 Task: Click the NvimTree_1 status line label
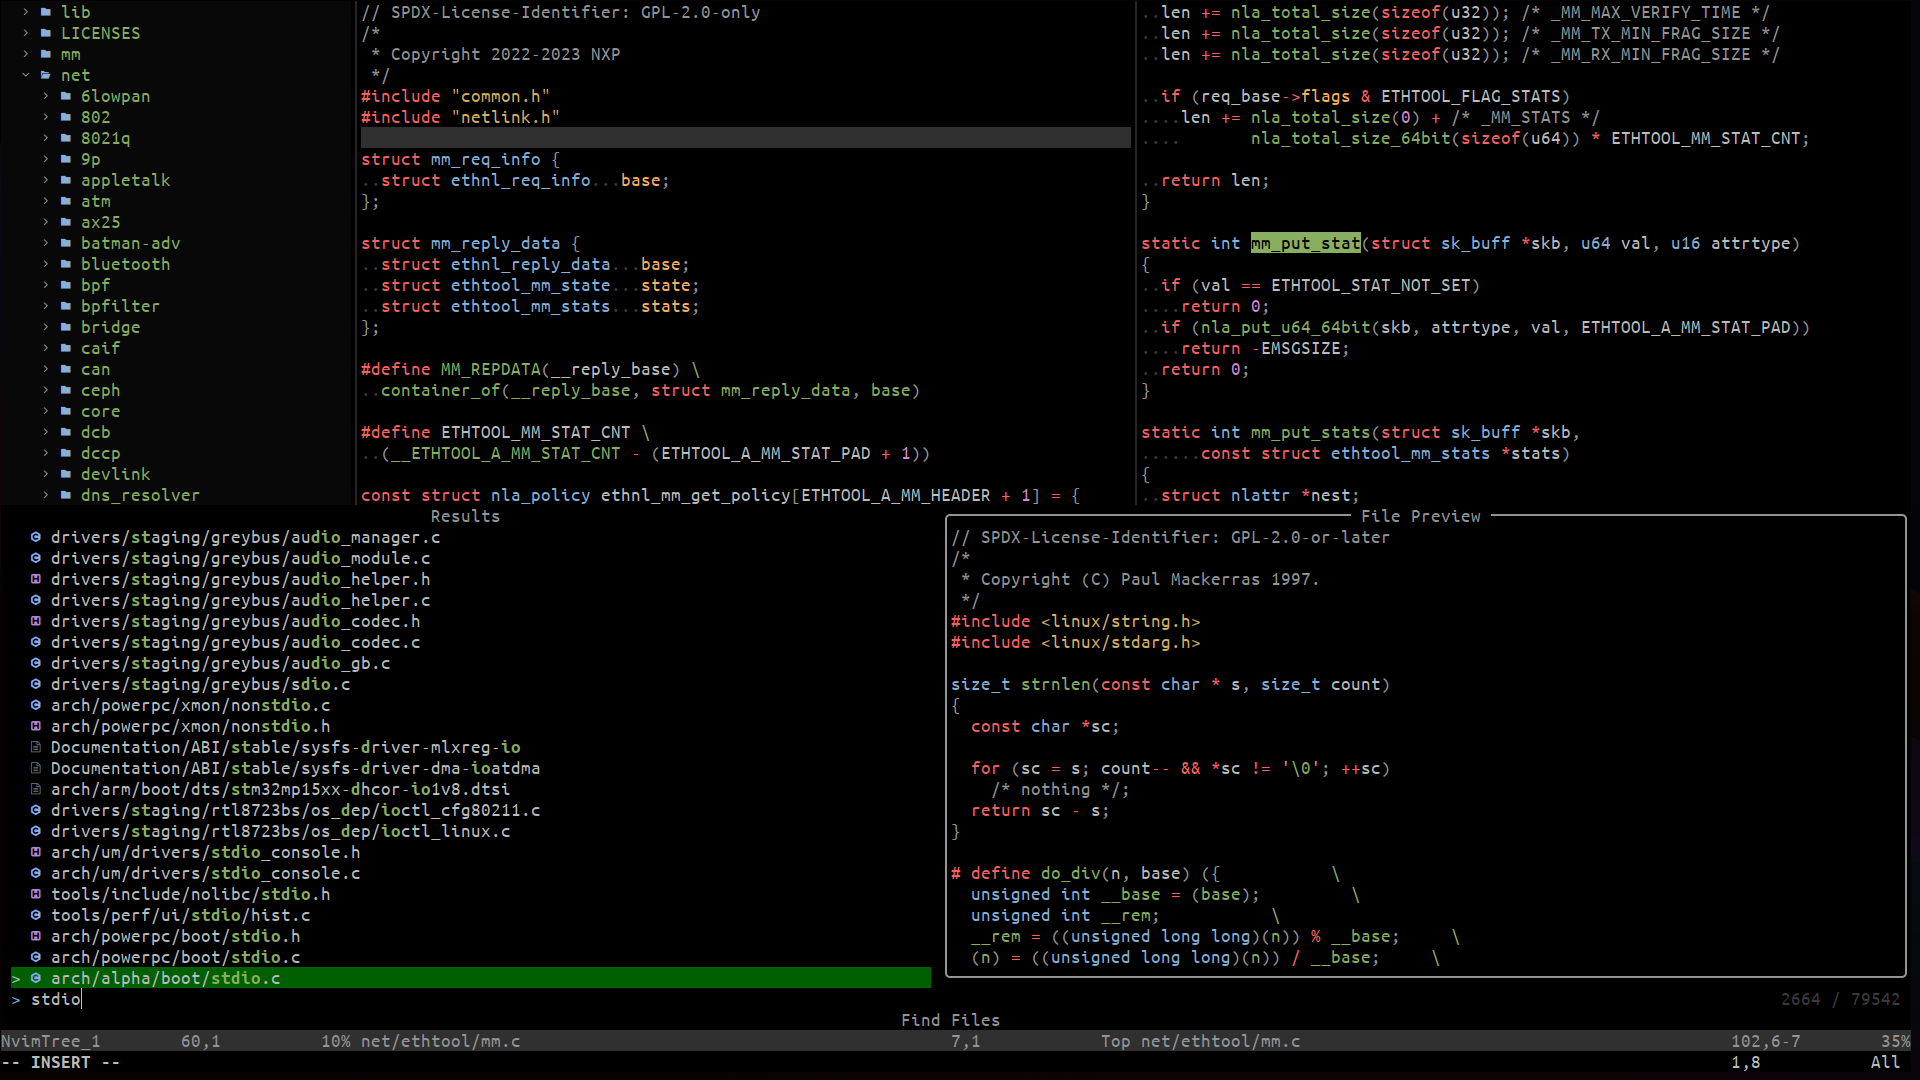[x=51, y=1041]
